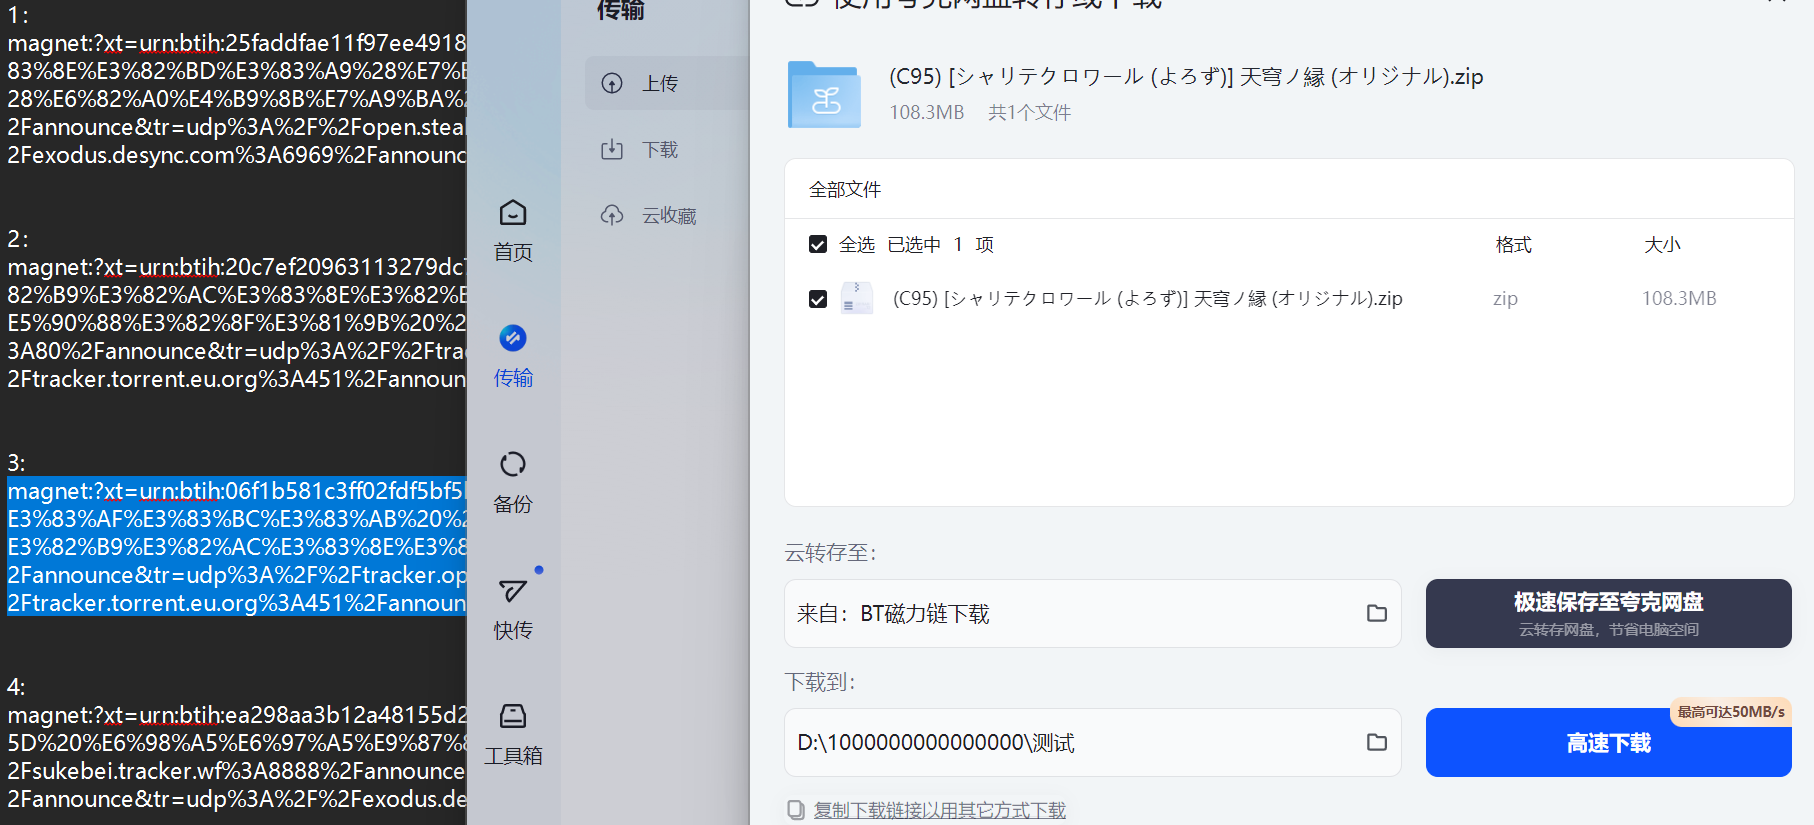1814x825 pixels.
Task: Click the 共1个文件 file count text
Action: click(x=1029, y=113)
